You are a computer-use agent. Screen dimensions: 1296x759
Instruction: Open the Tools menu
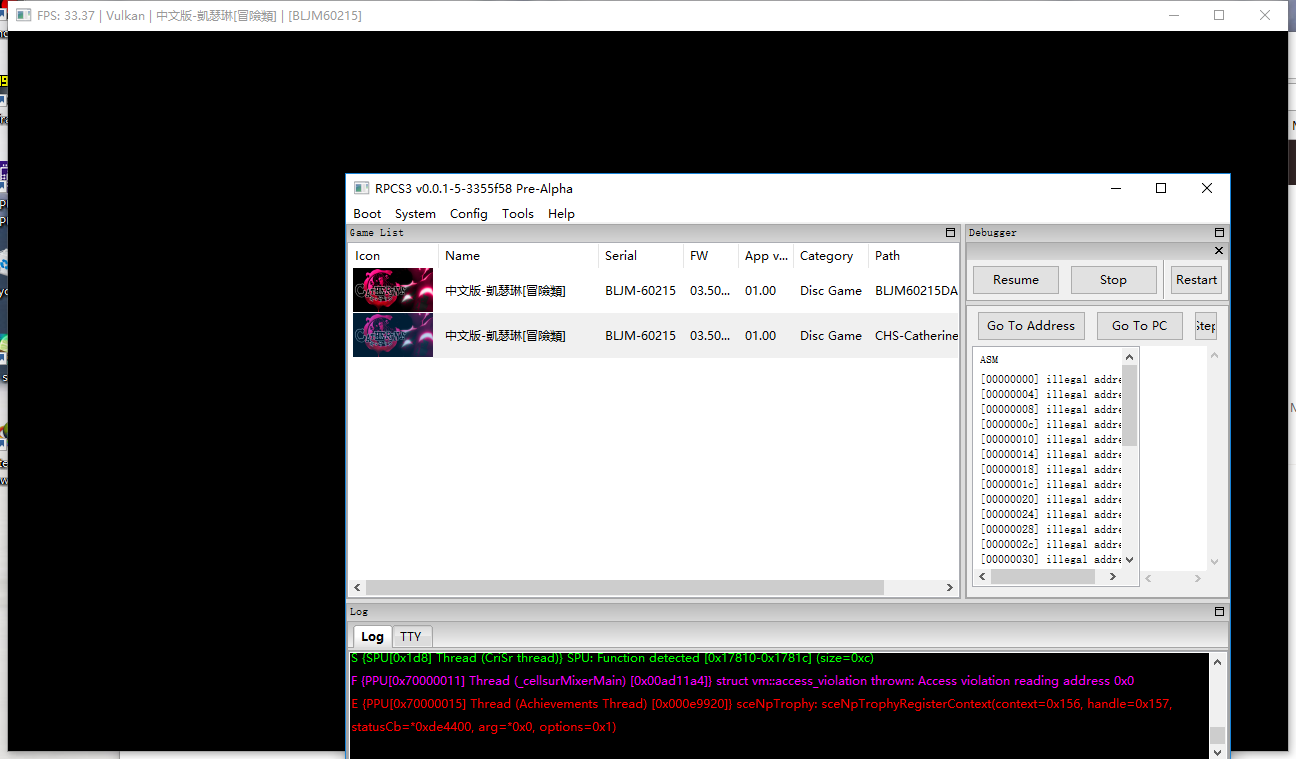coord(518,214)
